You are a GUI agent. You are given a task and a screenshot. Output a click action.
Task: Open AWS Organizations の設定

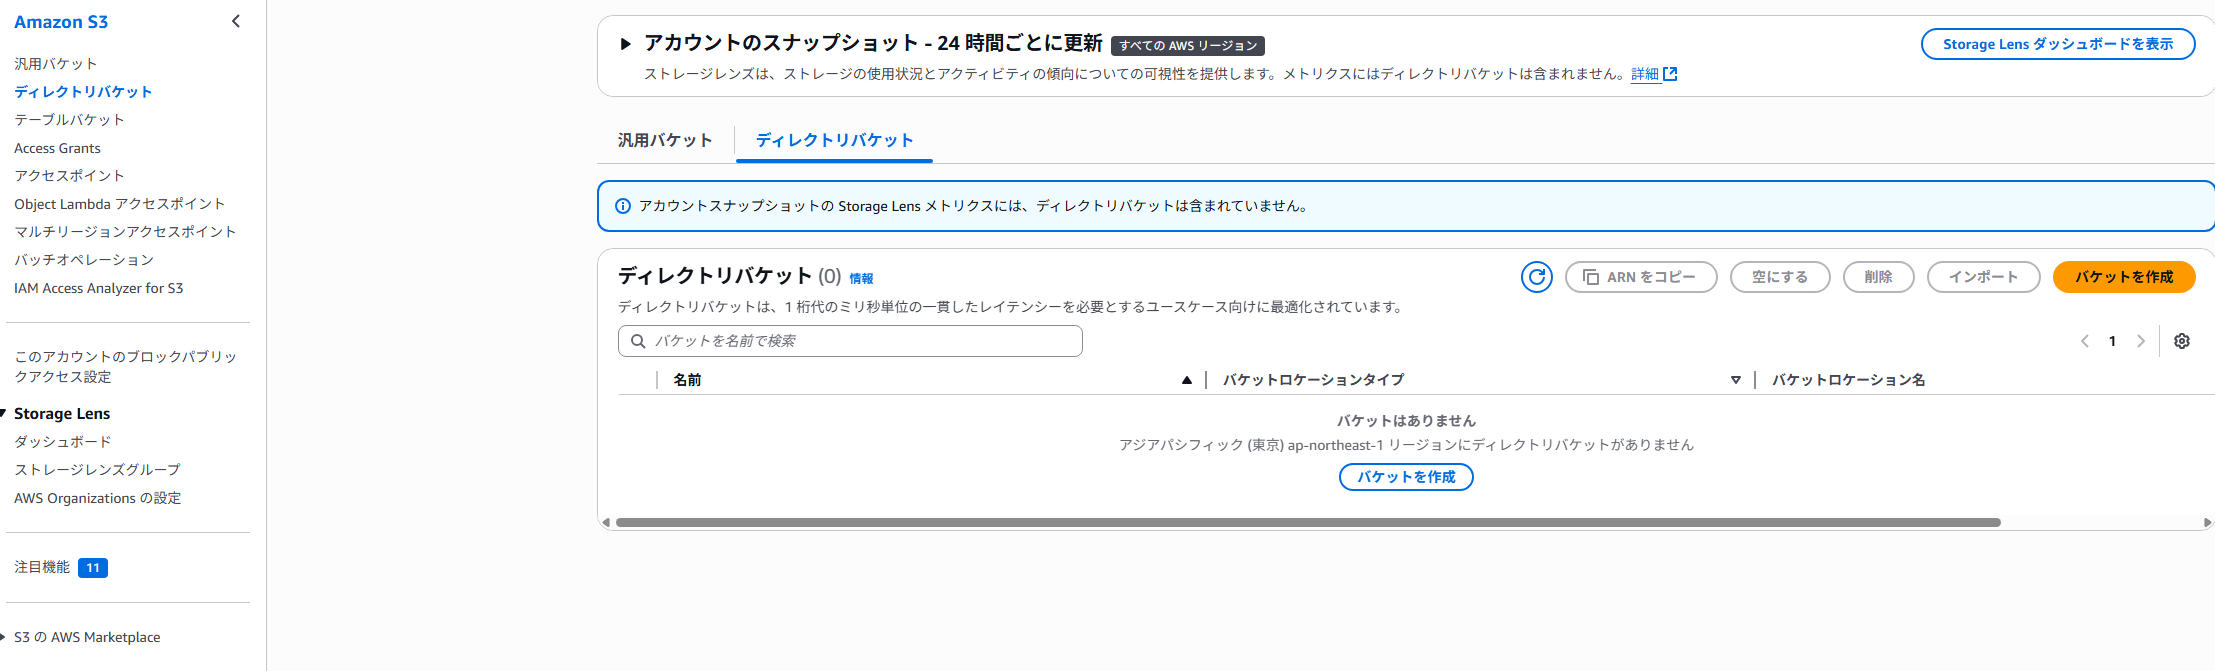click(x=98, y=498)
